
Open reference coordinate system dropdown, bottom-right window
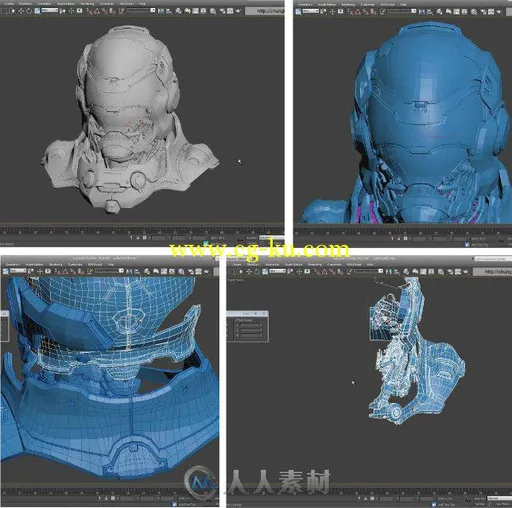point(277,271)
